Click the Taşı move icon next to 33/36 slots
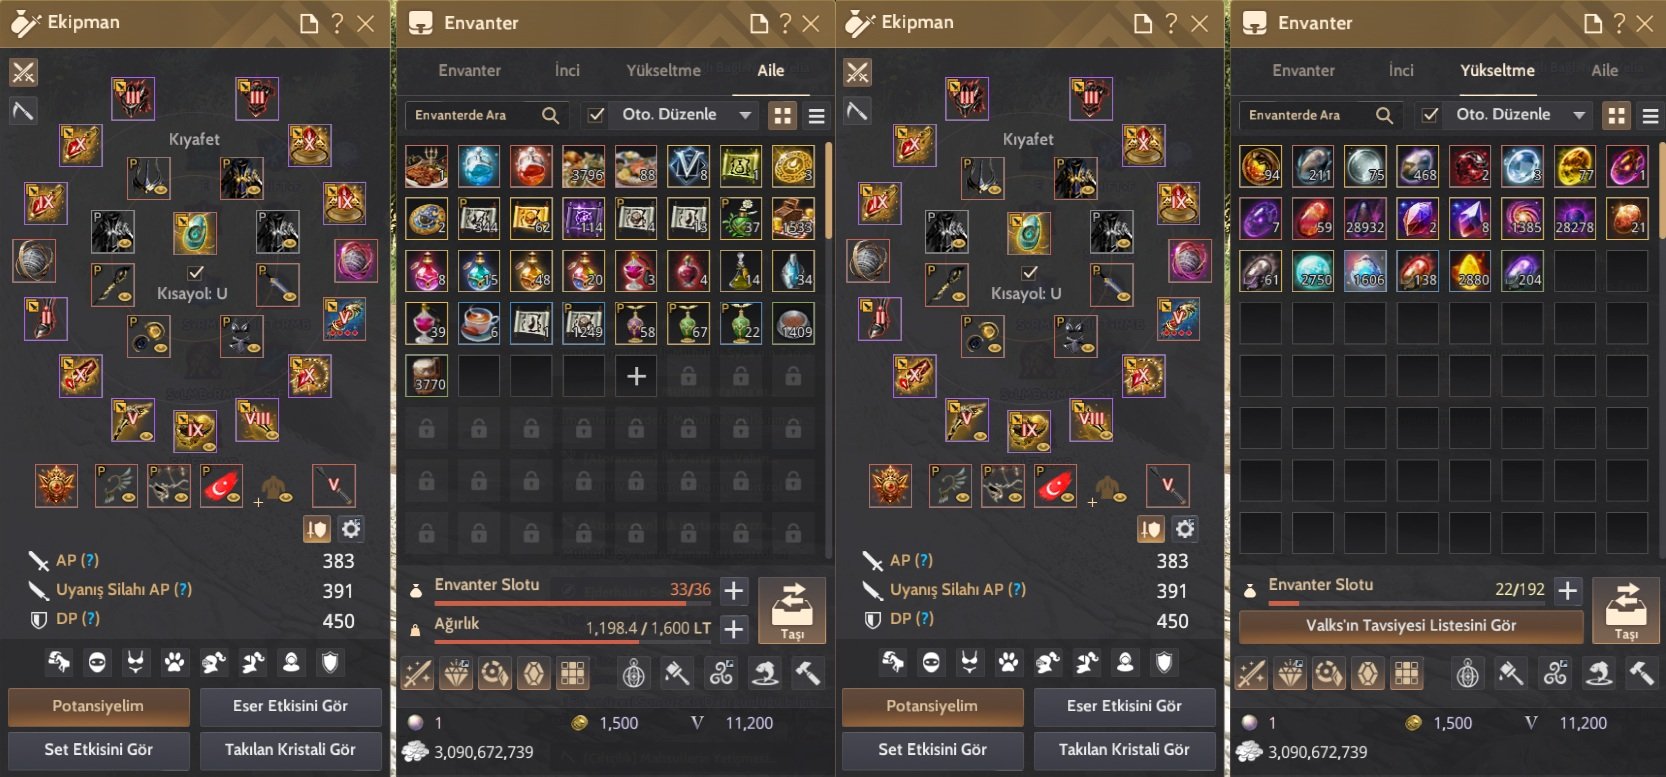Viewport: 1666px width, 777px height. click(x=792, y=609)
